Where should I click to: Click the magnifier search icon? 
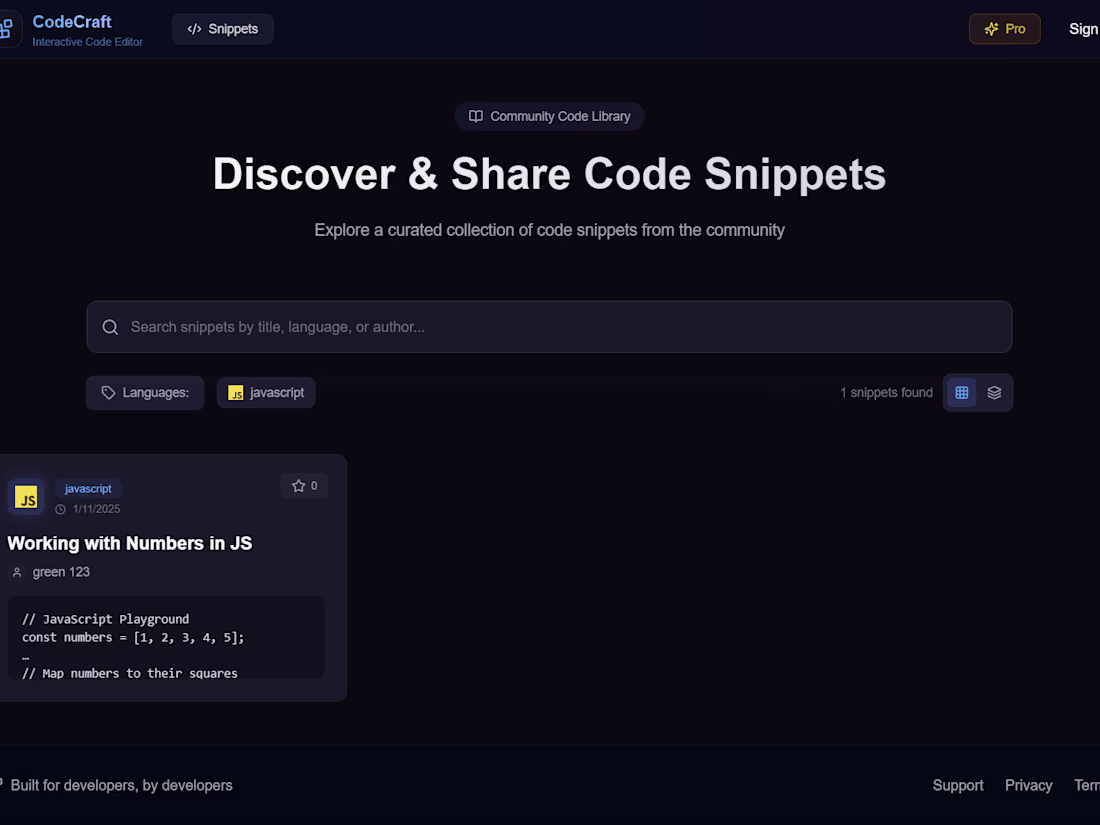[110, 327]
